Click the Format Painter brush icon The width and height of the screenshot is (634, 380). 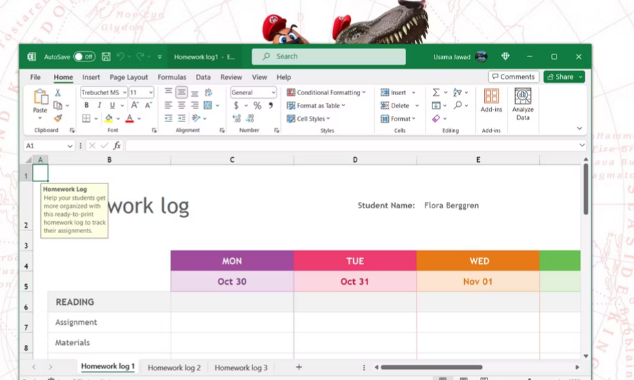click(58, 118)
